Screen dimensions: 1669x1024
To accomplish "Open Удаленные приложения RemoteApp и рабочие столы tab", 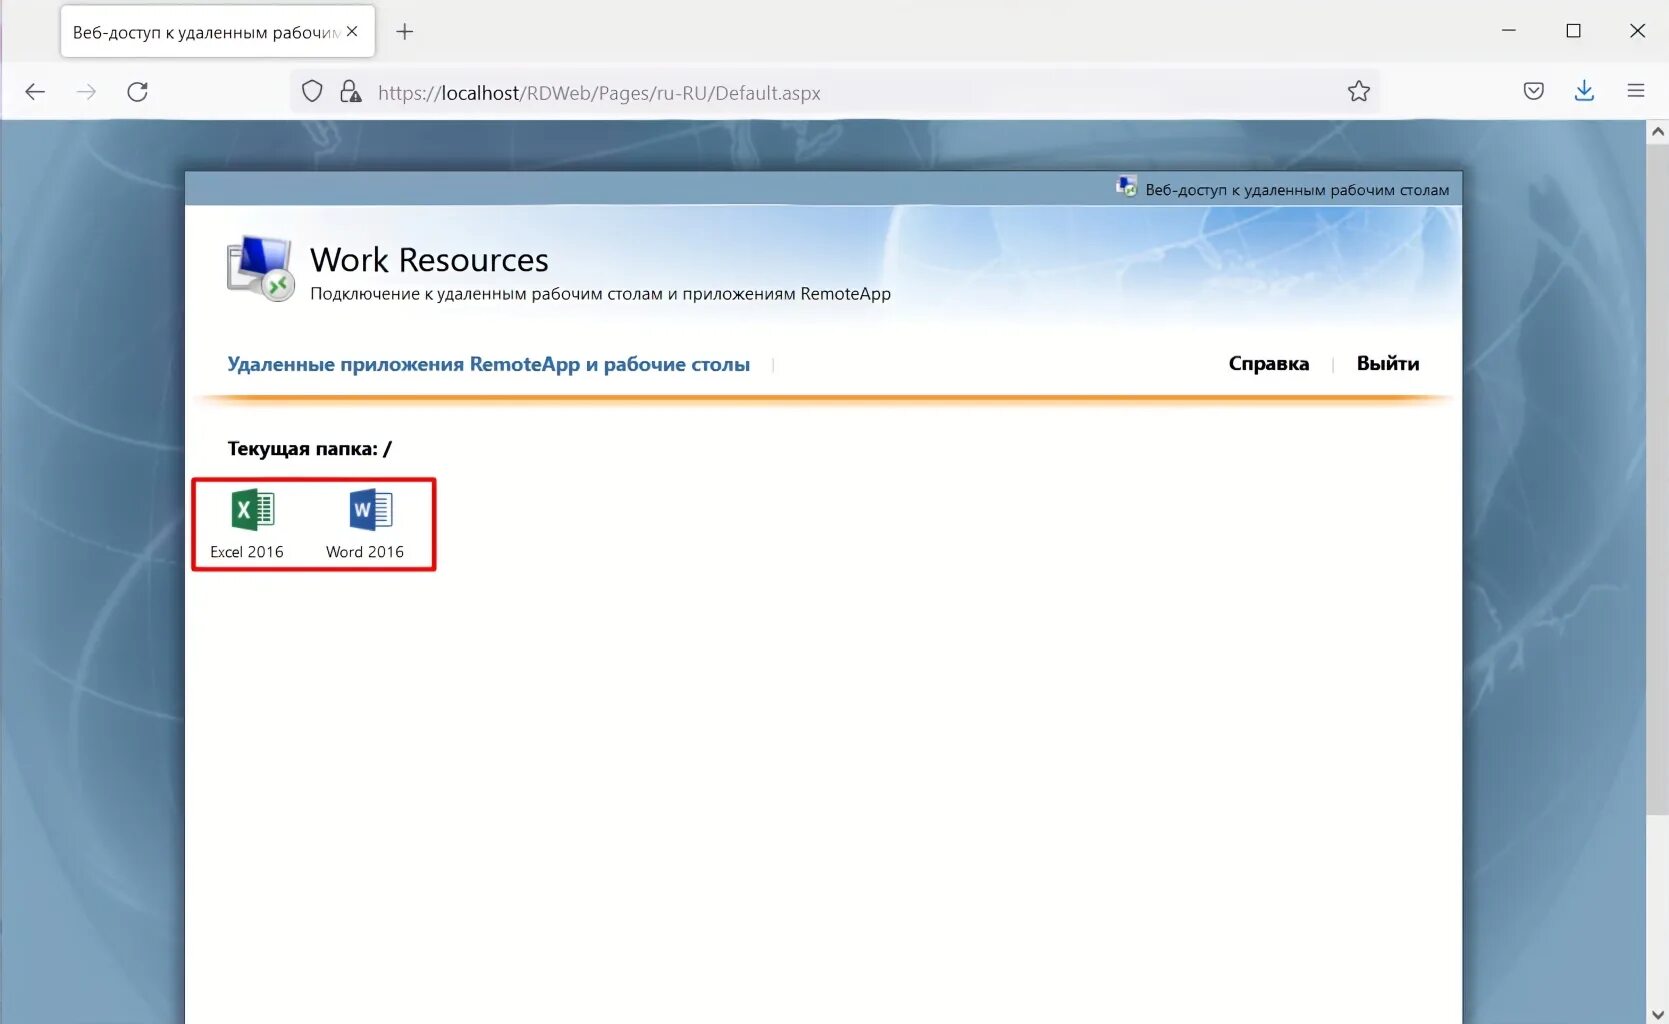I will pos(488,364).
